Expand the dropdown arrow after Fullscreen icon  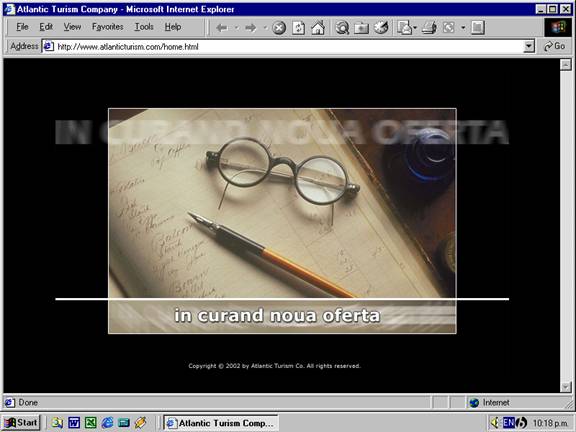pos(463,28)
